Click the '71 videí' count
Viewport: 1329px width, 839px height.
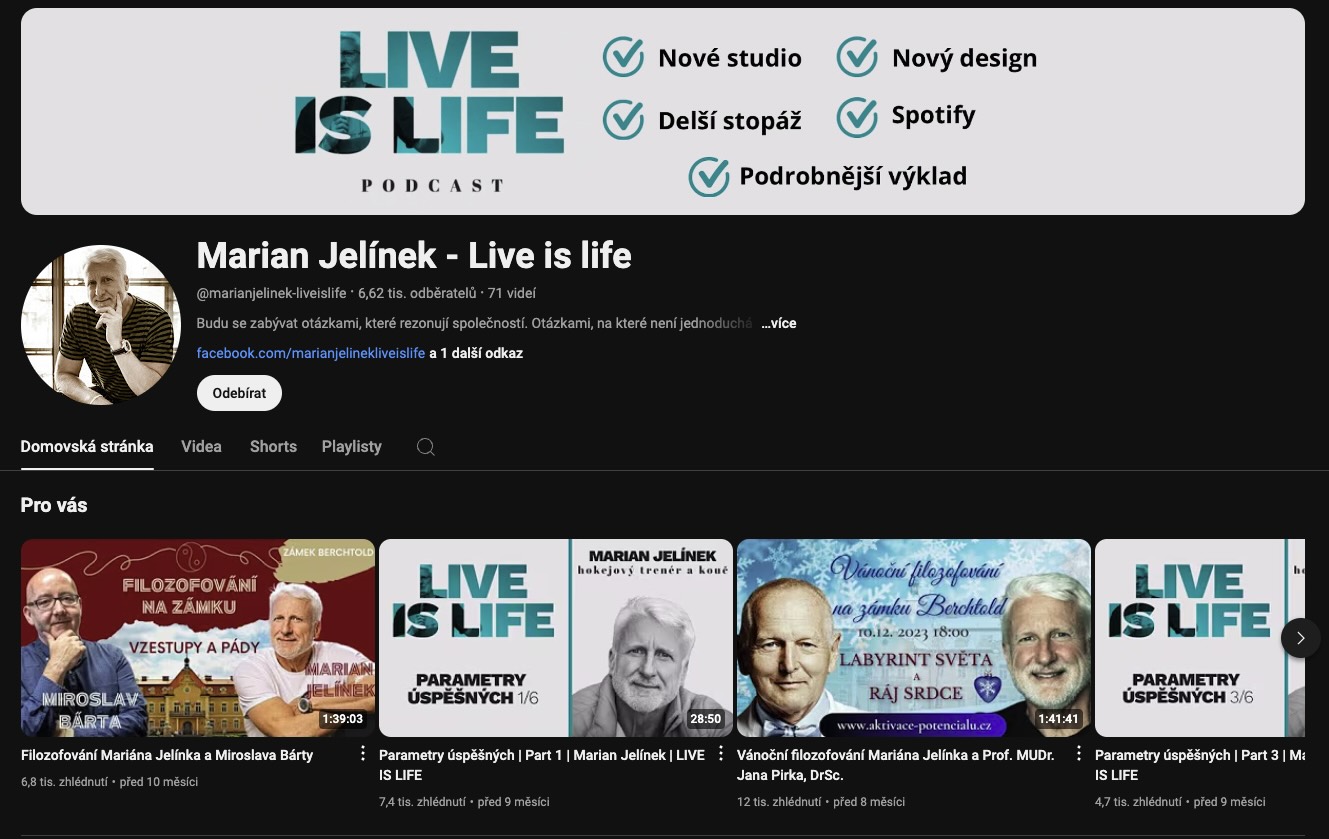(x=512, y=293)
